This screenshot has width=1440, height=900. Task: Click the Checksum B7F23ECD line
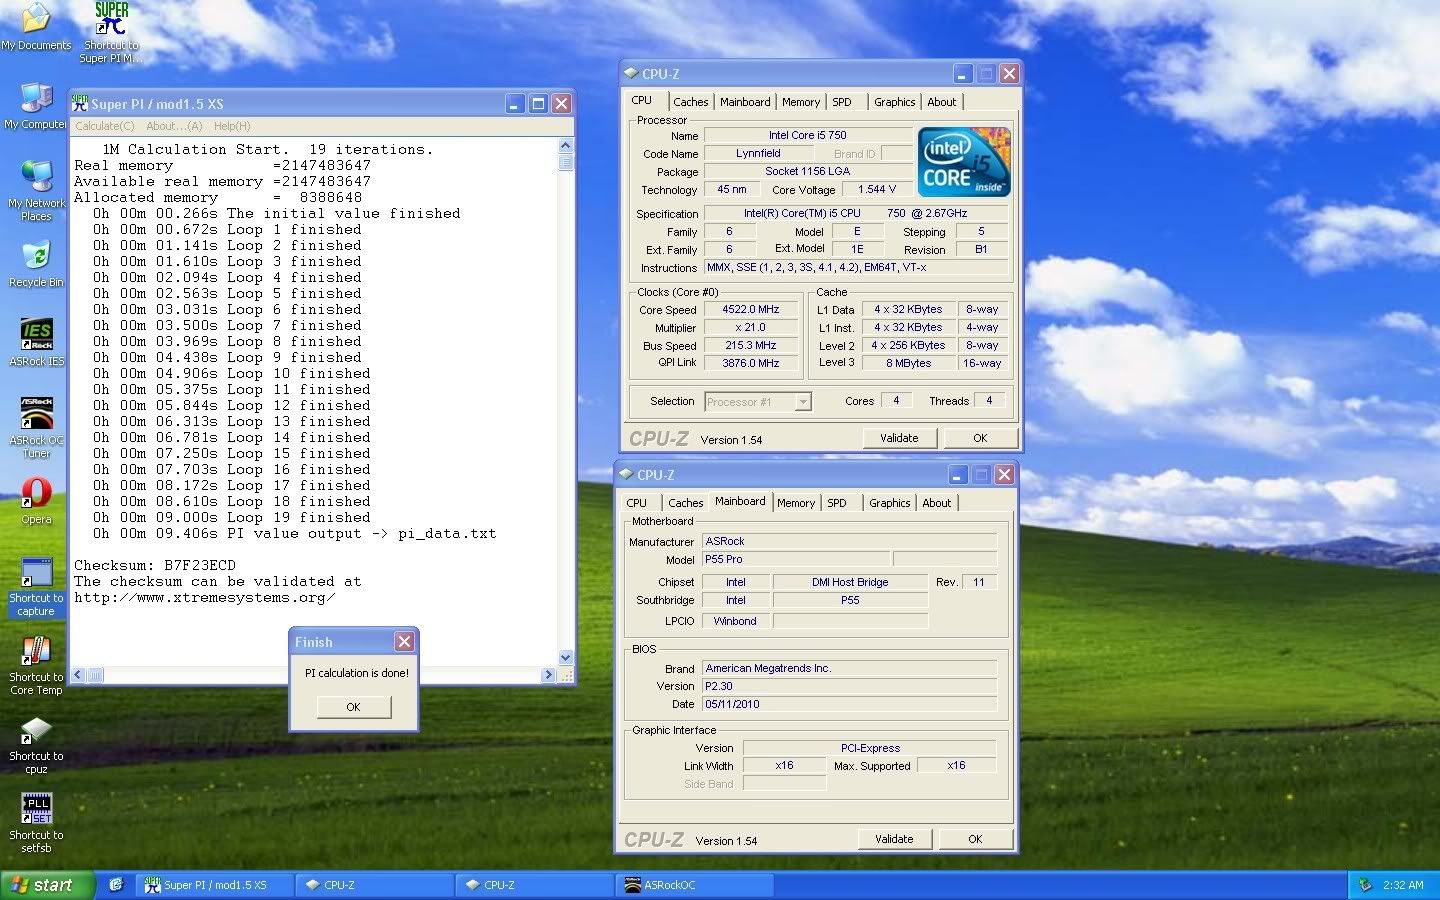(155, 565)
